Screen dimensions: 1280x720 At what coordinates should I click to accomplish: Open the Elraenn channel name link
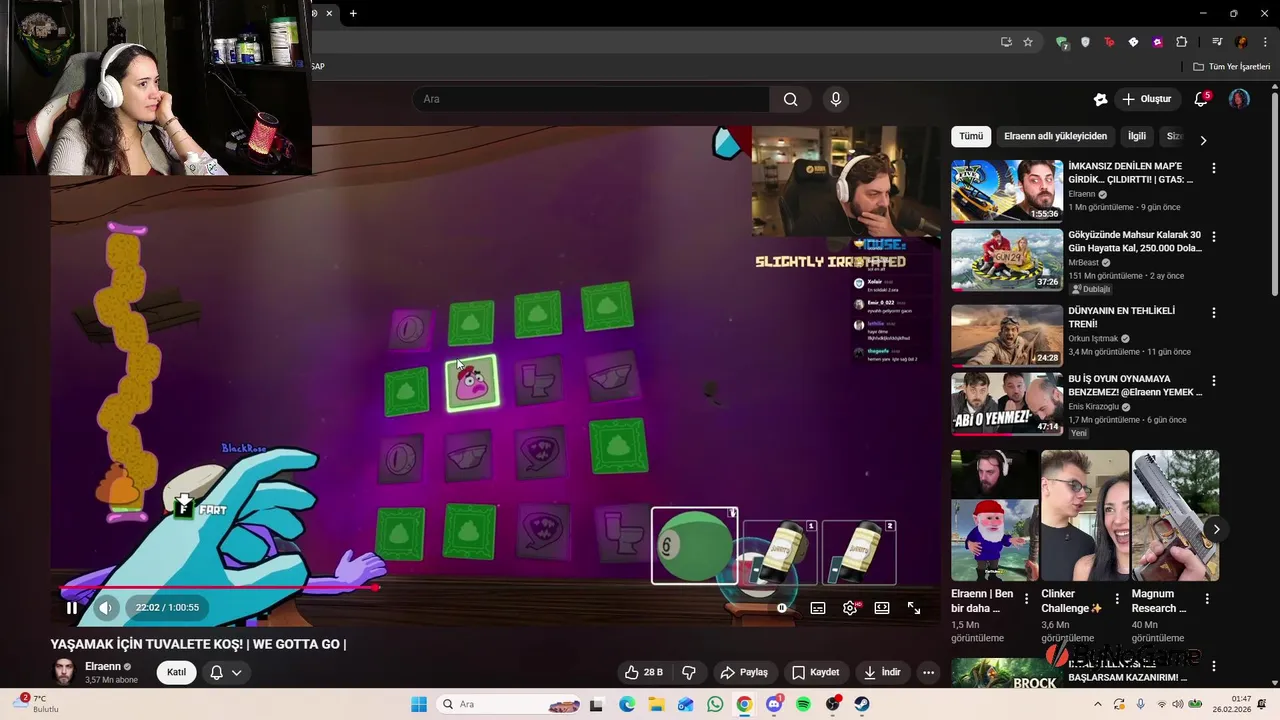point(103,666)
